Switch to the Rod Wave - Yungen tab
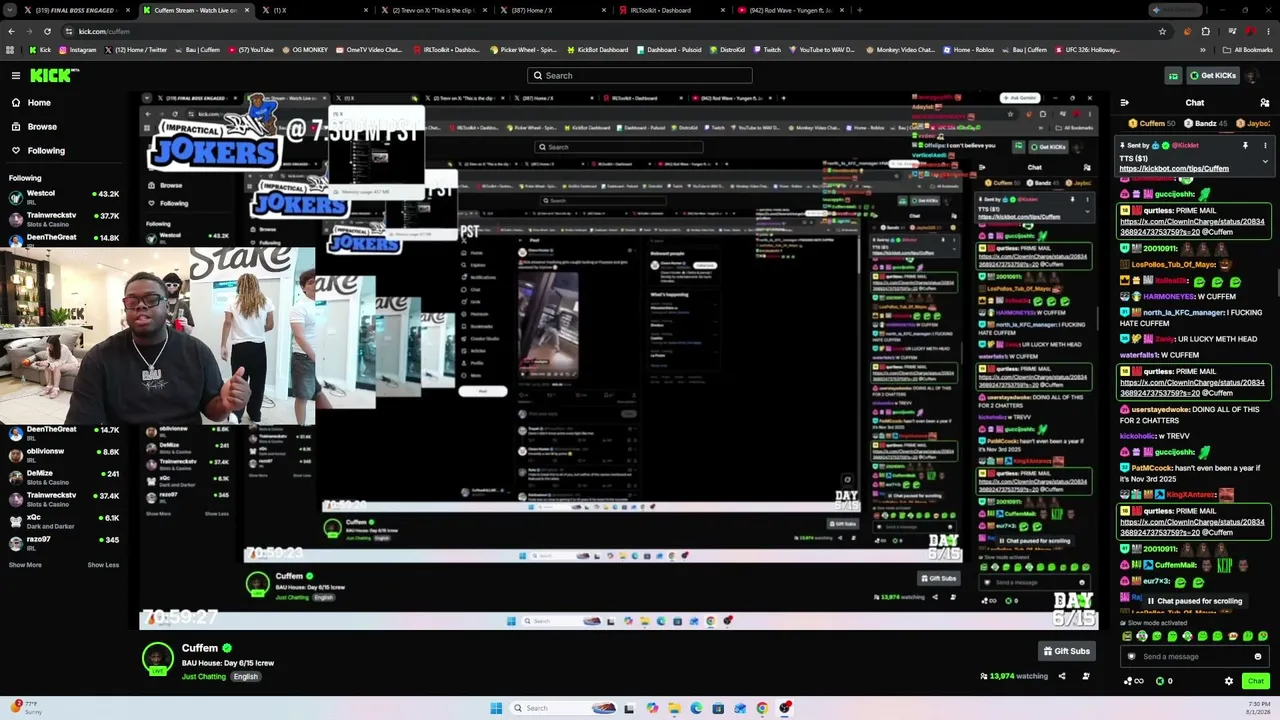 coord(790,10)
